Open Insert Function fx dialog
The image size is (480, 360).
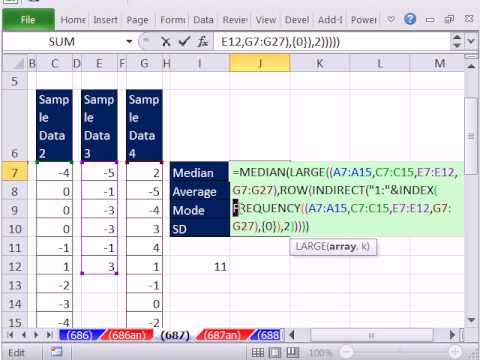202,42
